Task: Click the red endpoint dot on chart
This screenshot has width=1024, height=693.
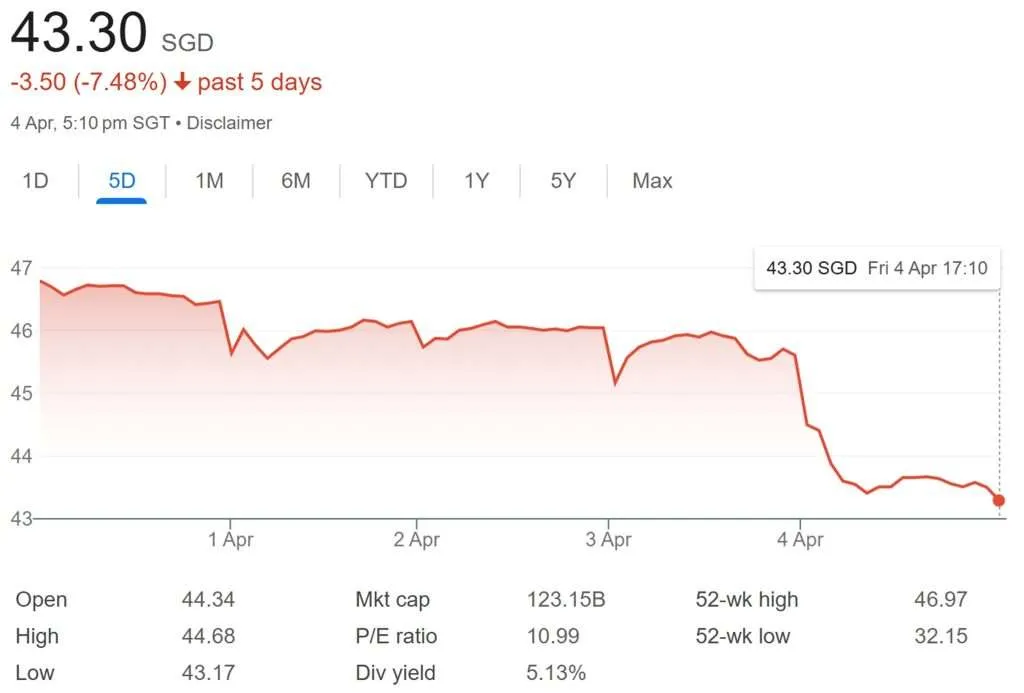Action: [999, 500]
